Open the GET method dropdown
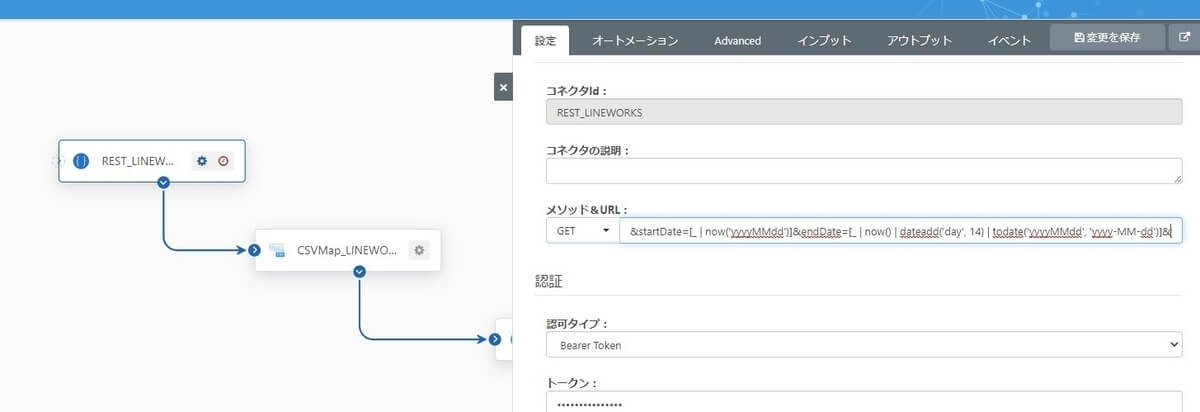This screenshot has height=412, width=1200. pyautogui.click(x=582, y=231)
